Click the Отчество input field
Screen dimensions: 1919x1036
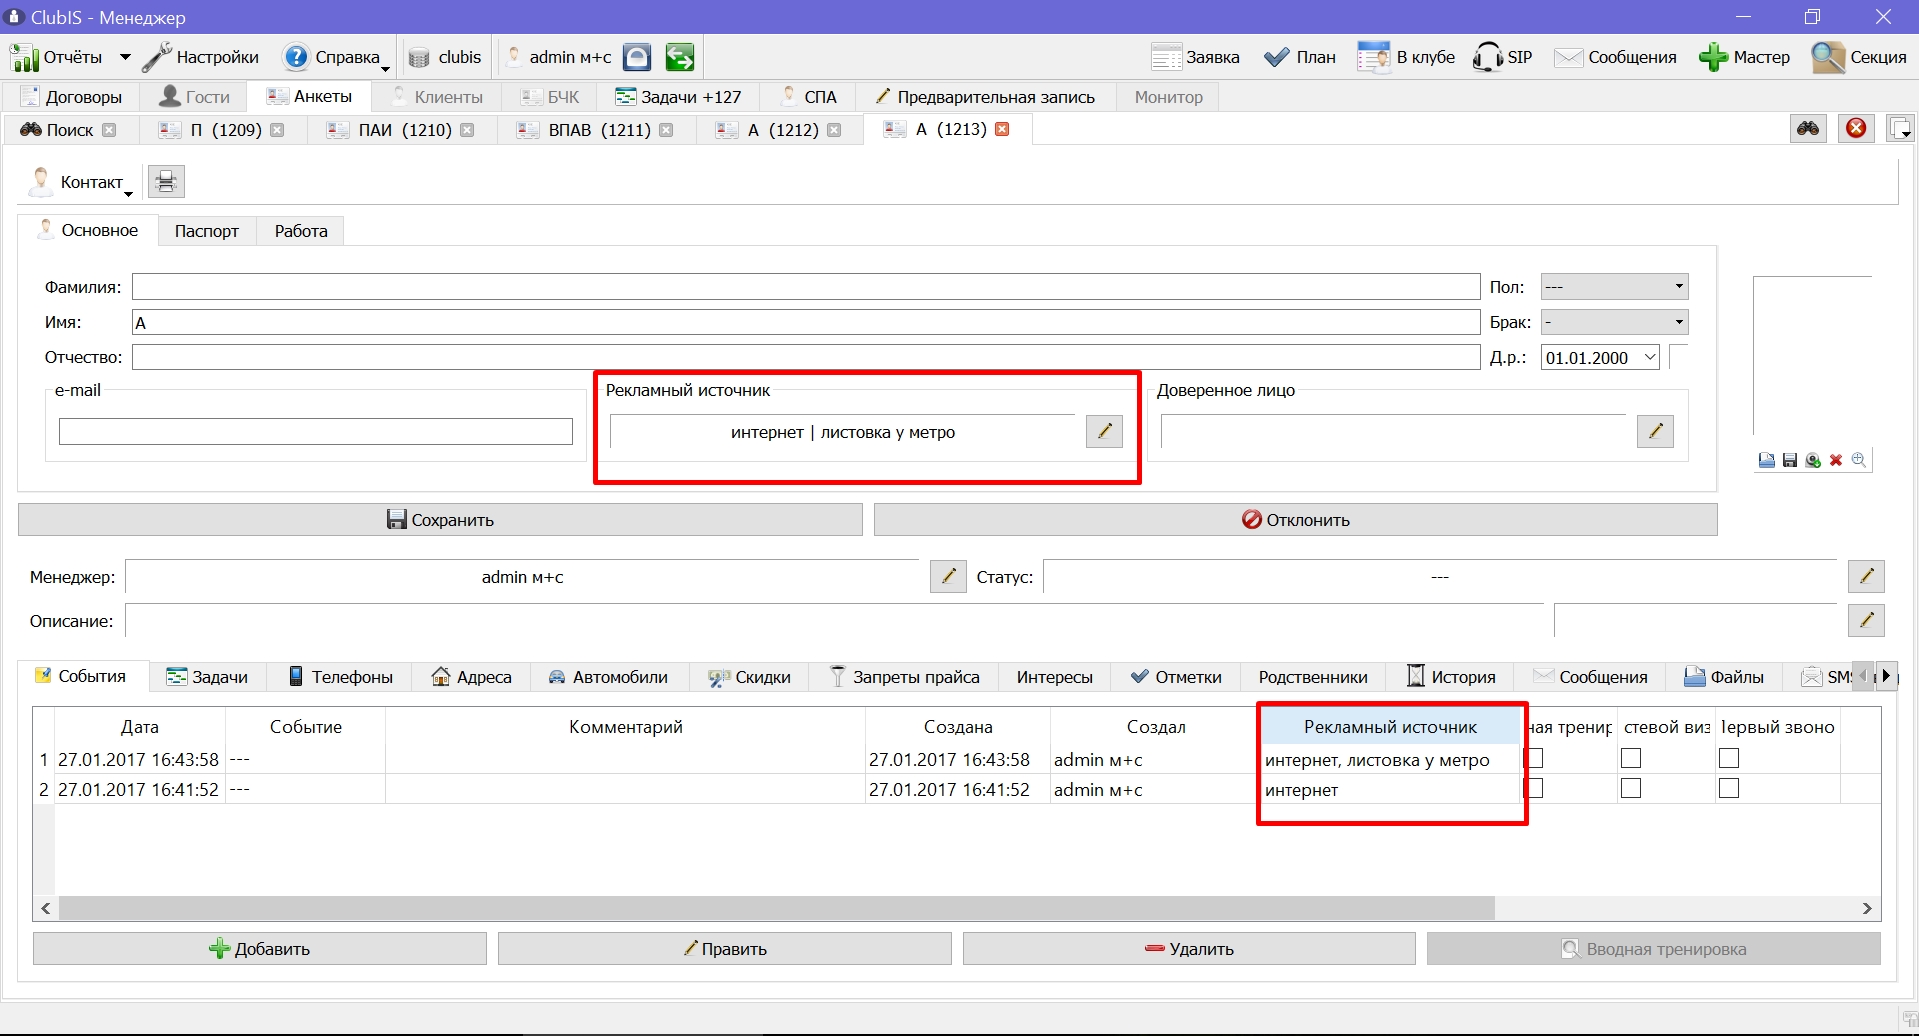tap(806, 357)
